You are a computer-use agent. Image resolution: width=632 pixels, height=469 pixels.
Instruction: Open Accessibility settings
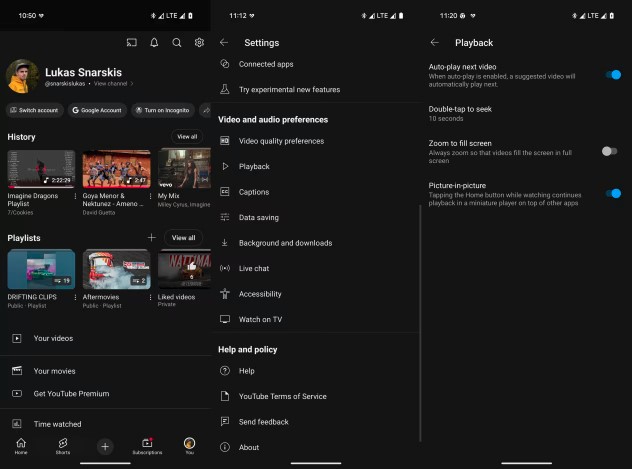click(x=316, y=294)
